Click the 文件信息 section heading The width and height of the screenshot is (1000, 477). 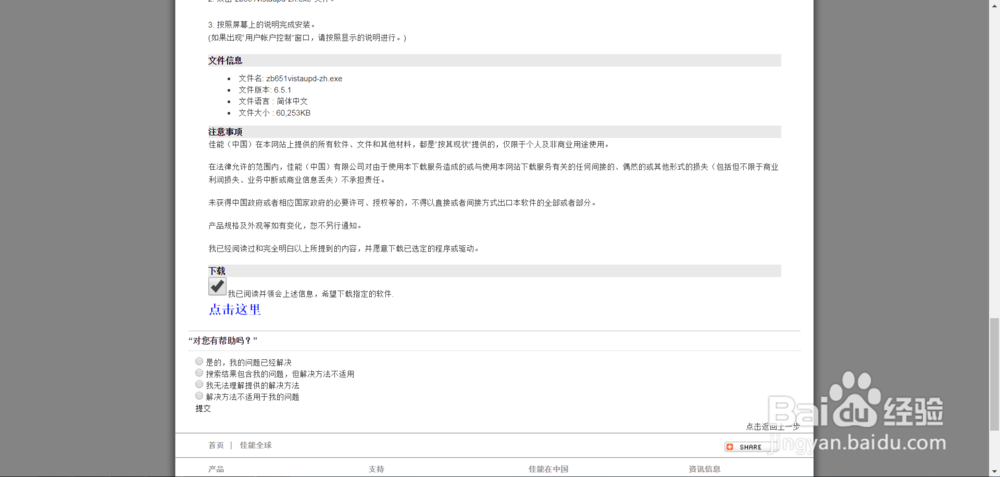click(x=225, y=61)
